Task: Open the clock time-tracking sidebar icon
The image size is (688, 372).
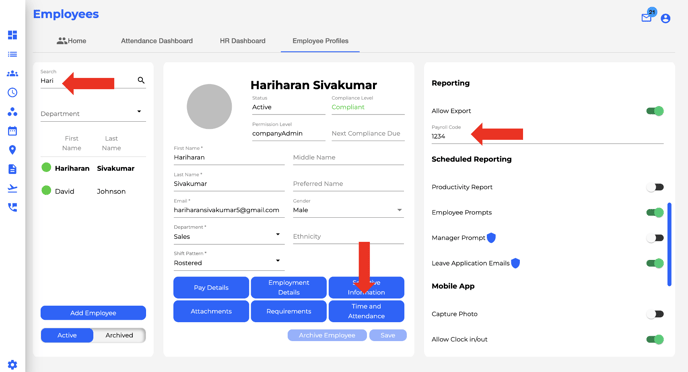Action: 12,93
